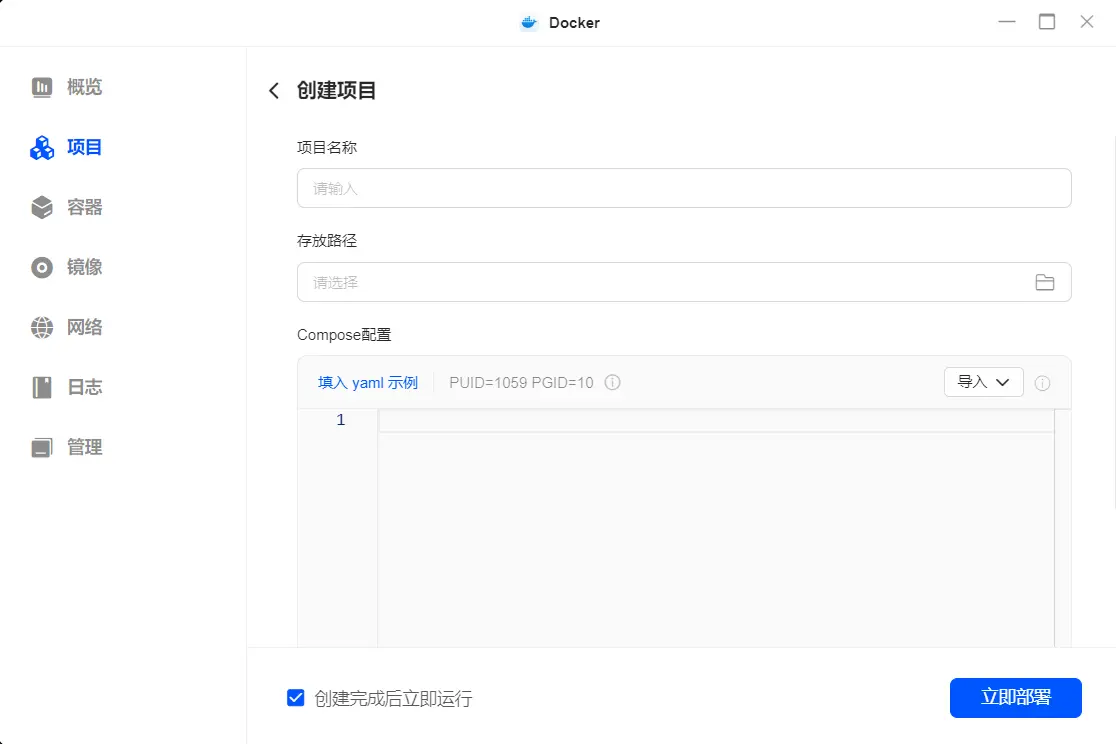The width and height of the screenshot is (1116, 744).
Task: Open the 概览 overview panel
Action: coord(65,87)
